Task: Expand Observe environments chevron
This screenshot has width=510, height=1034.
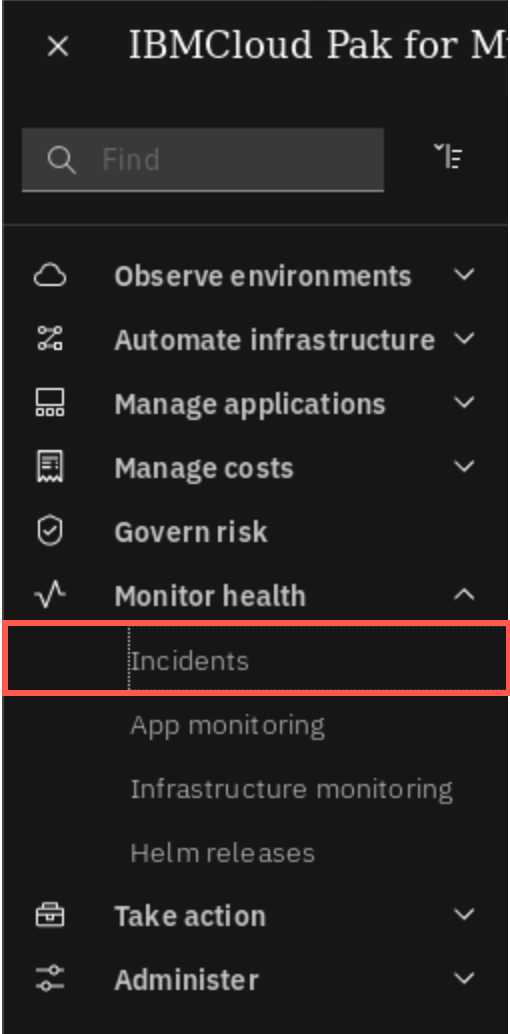Action: point(464,275)
